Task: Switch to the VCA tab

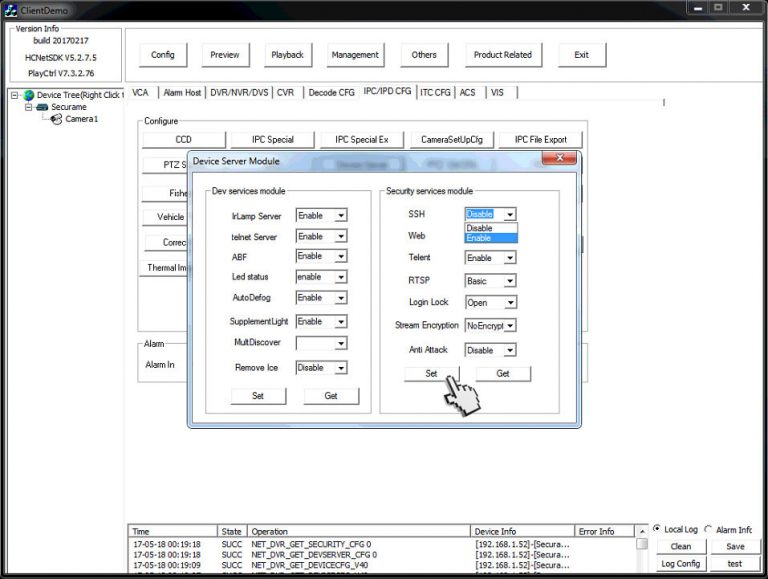Action: click(x=141, y=93)
